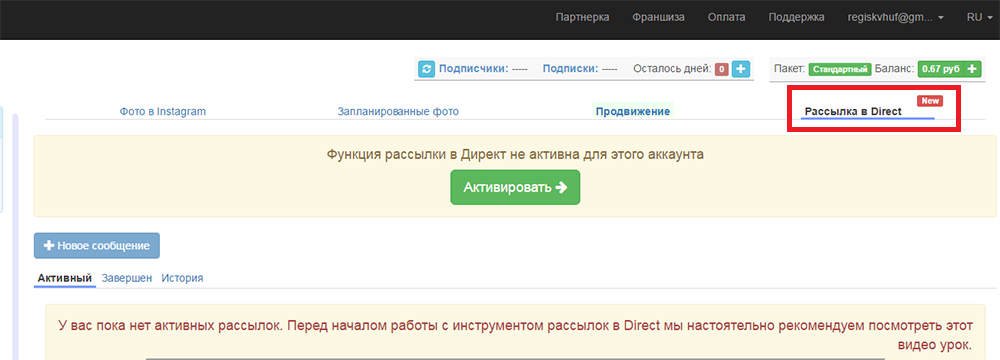Switch to the Запланированные фото tab
Screen dimensions: 1000x360
tap(398, 111)
